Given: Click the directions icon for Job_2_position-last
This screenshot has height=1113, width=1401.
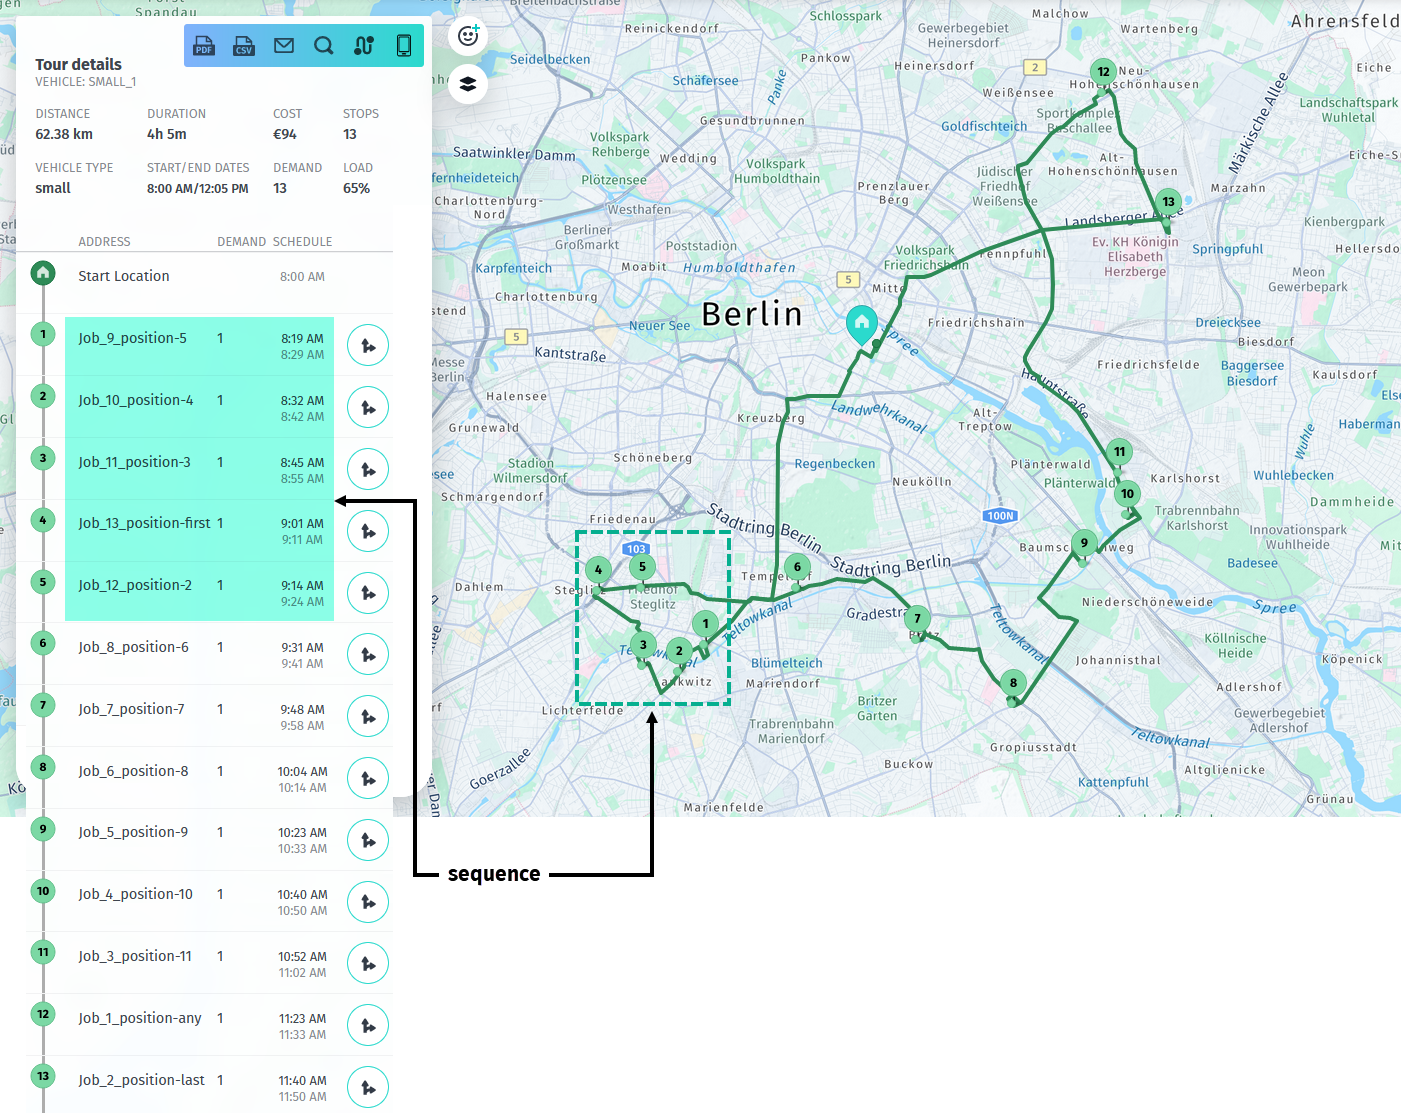Looking at the screenshot, I should 368,1088.
